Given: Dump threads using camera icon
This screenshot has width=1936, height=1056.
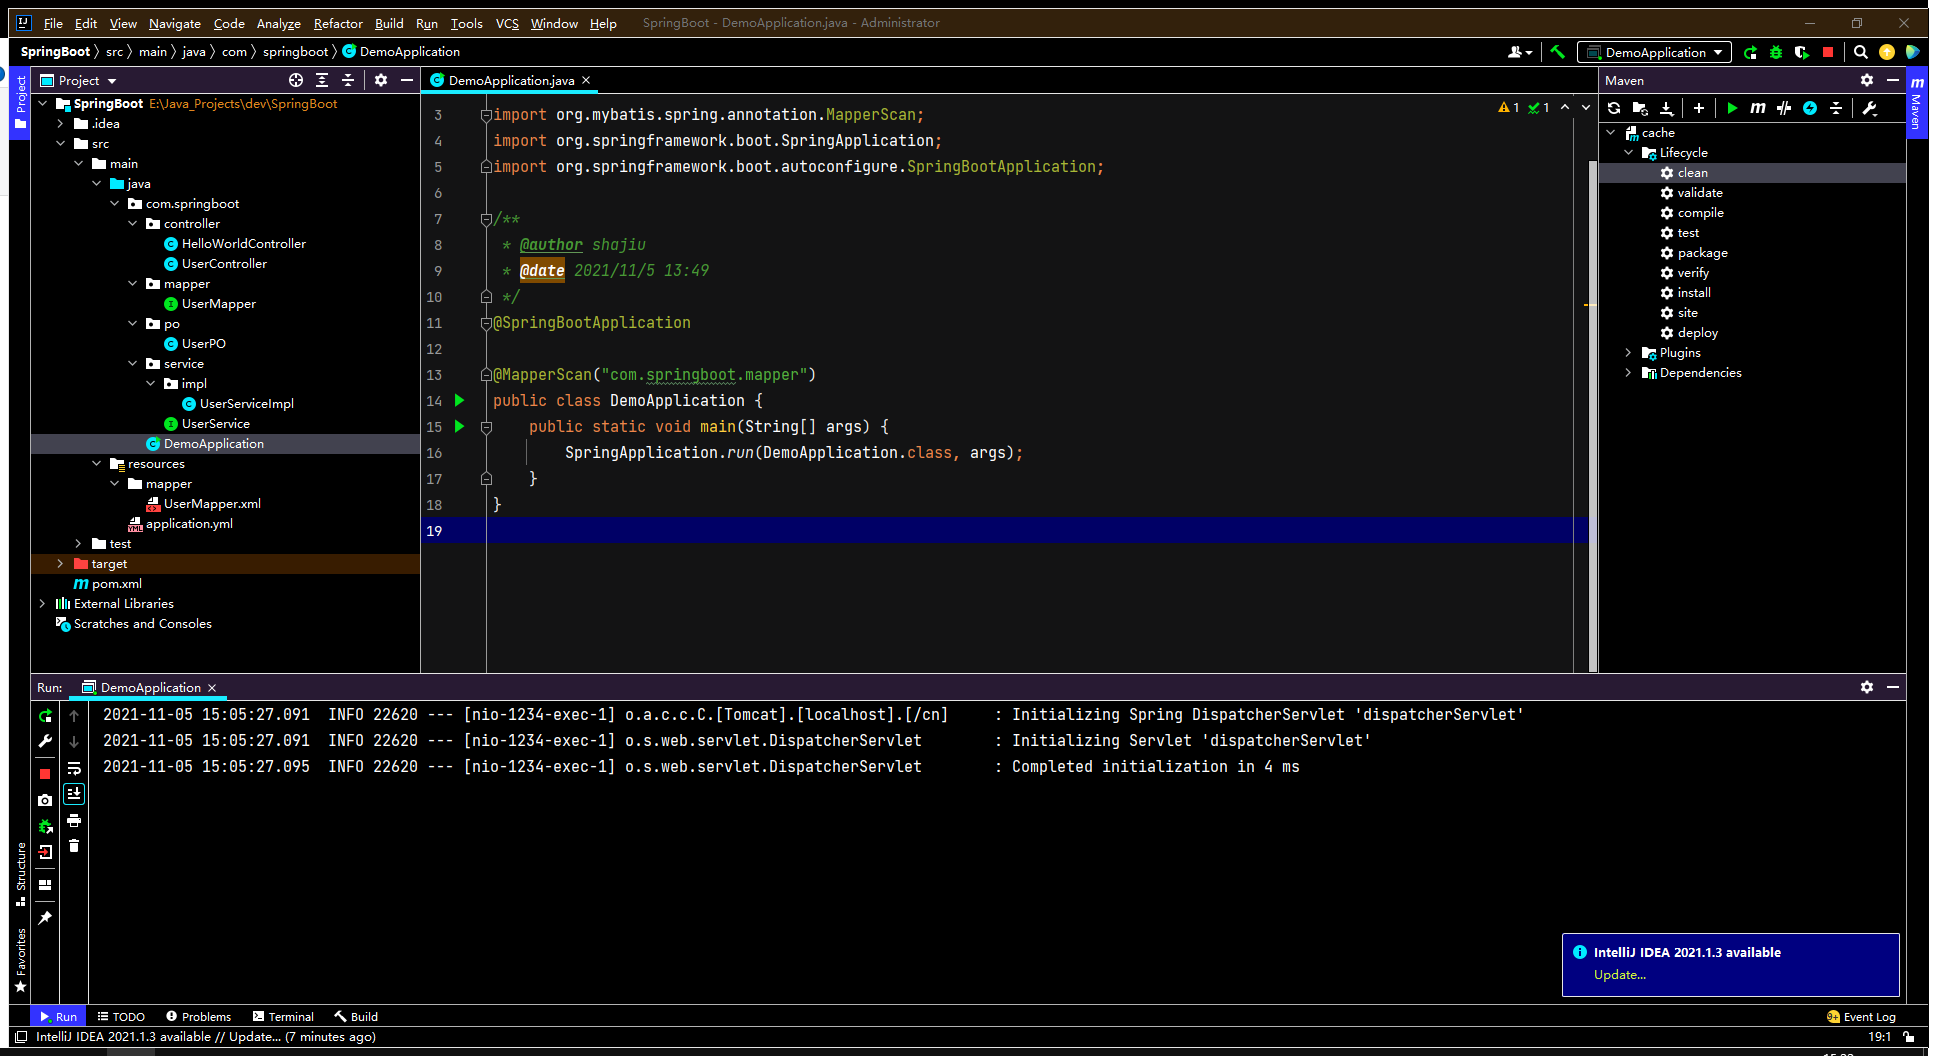Looking at the screenshot, I should tap(45, 800).
